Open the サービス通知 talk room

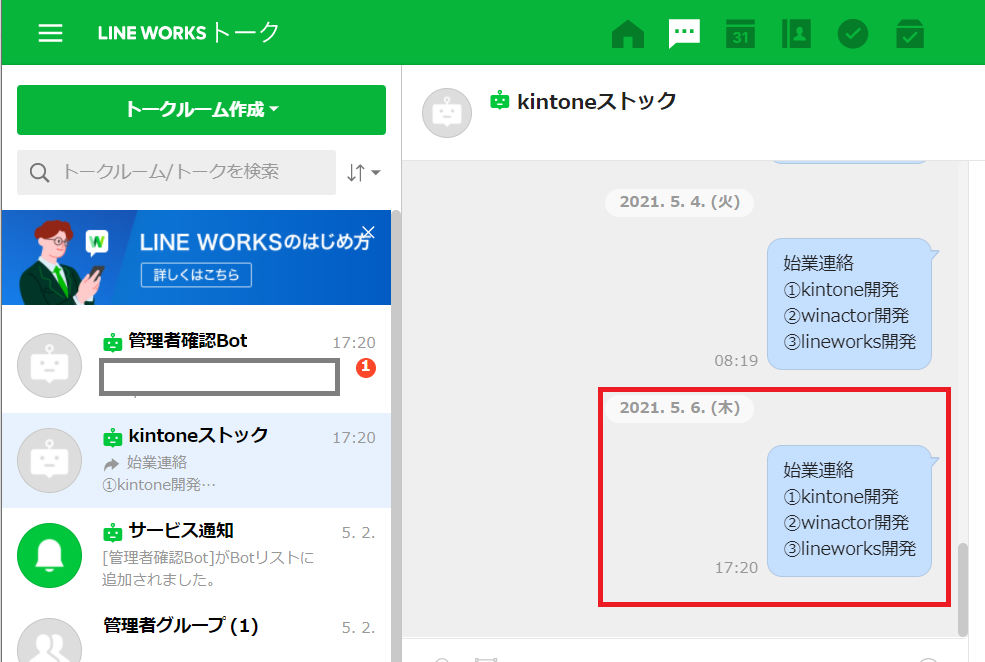pyautogui.click(x=196, y=555)
